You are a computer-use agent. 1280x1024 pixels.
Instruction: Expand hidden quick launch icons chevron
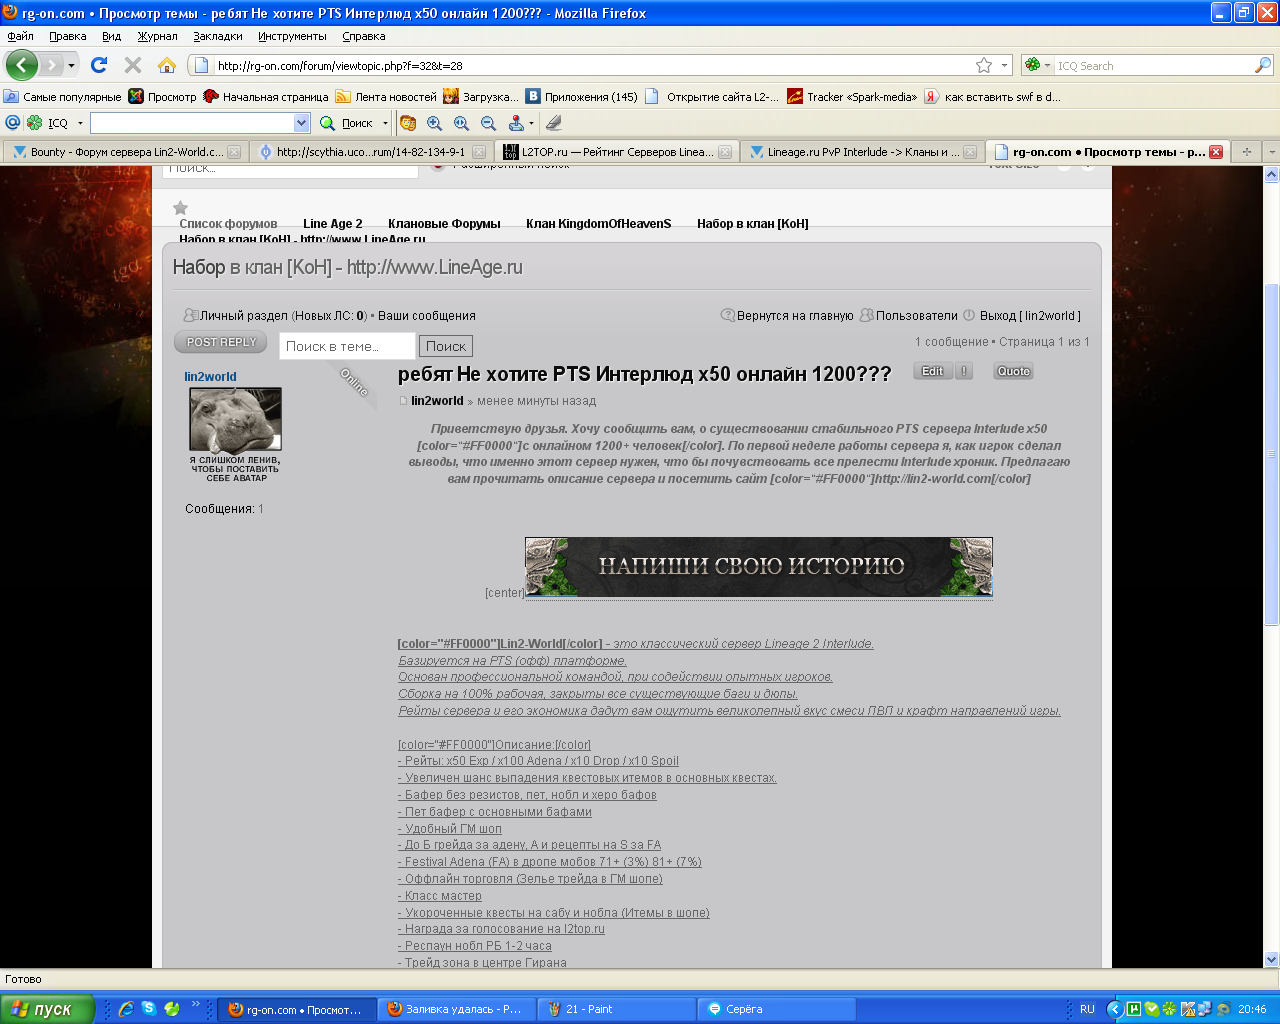tap(196, 1004)
